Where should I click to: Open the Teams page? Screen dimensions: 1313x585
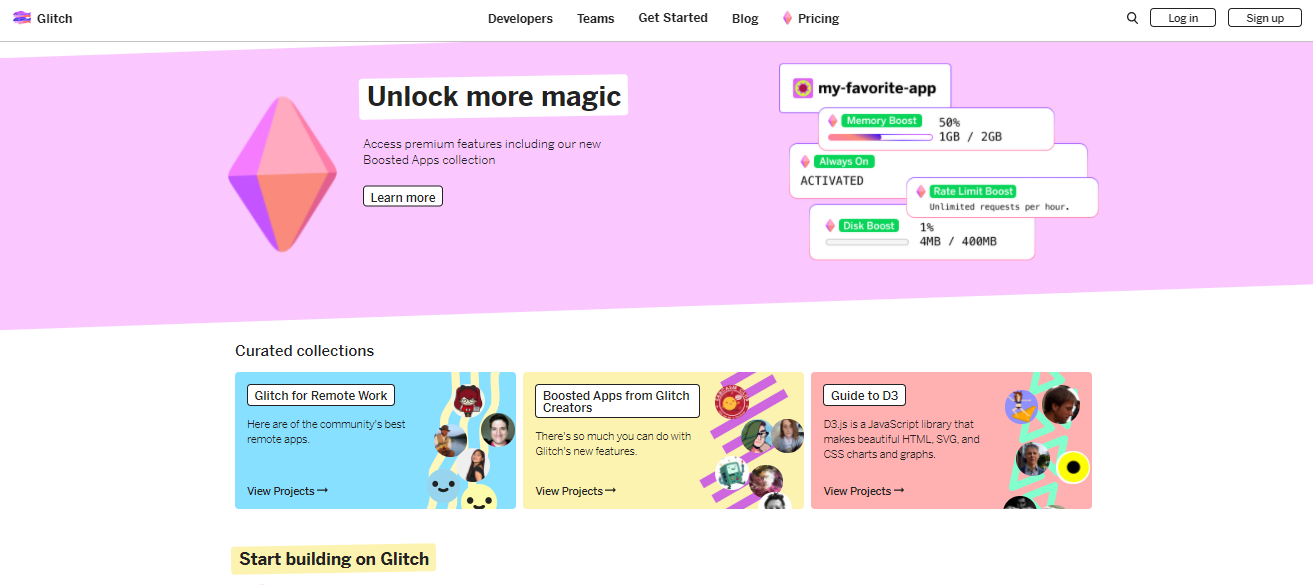click(596, 18)
